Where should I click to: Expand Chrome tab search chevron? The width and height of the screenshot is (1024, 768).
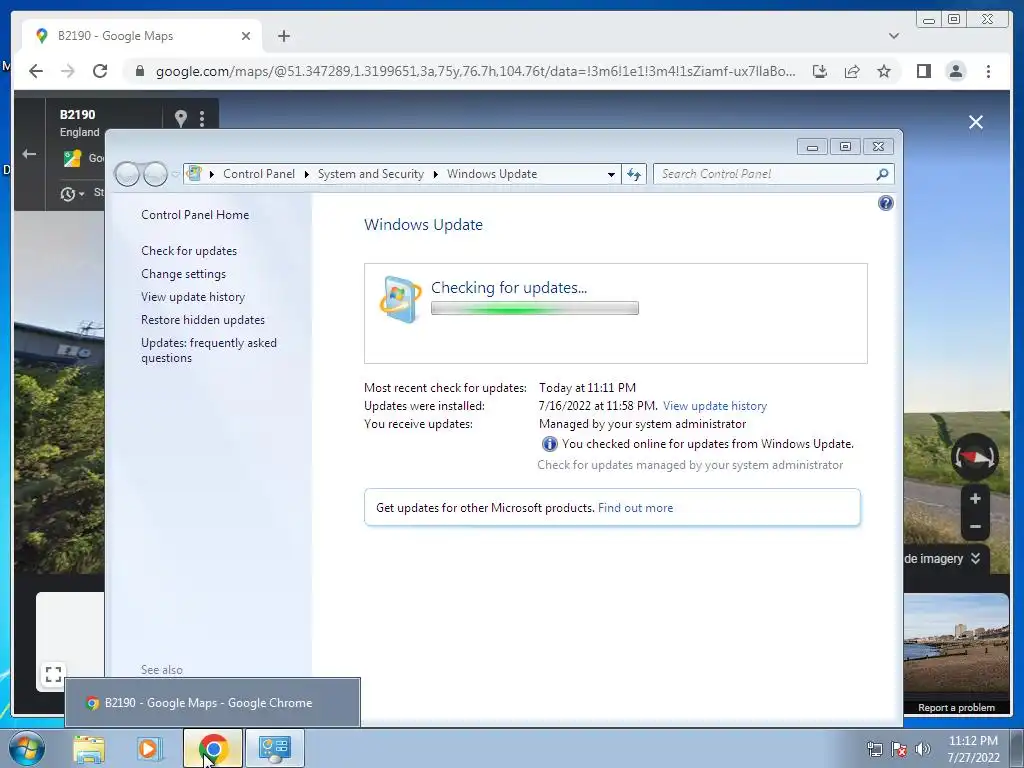pos(893,36)
